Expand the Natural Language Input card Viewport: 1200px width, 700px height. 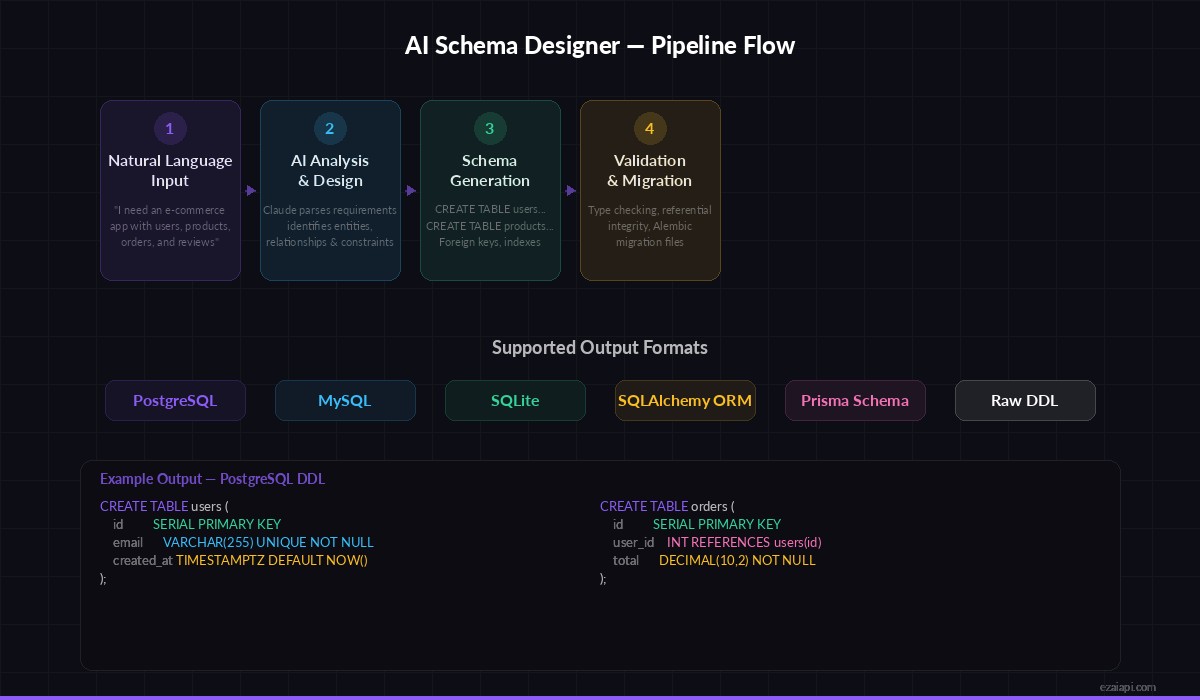click(x=170, y=190)
